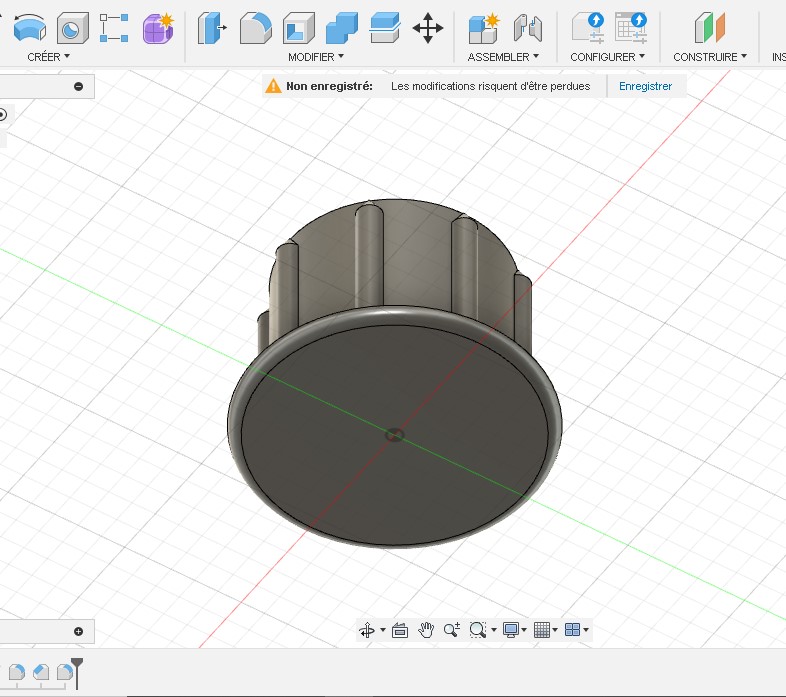
Task: Expand the MODIFIER dropdown menu
Action: click(x=316, y=57)
